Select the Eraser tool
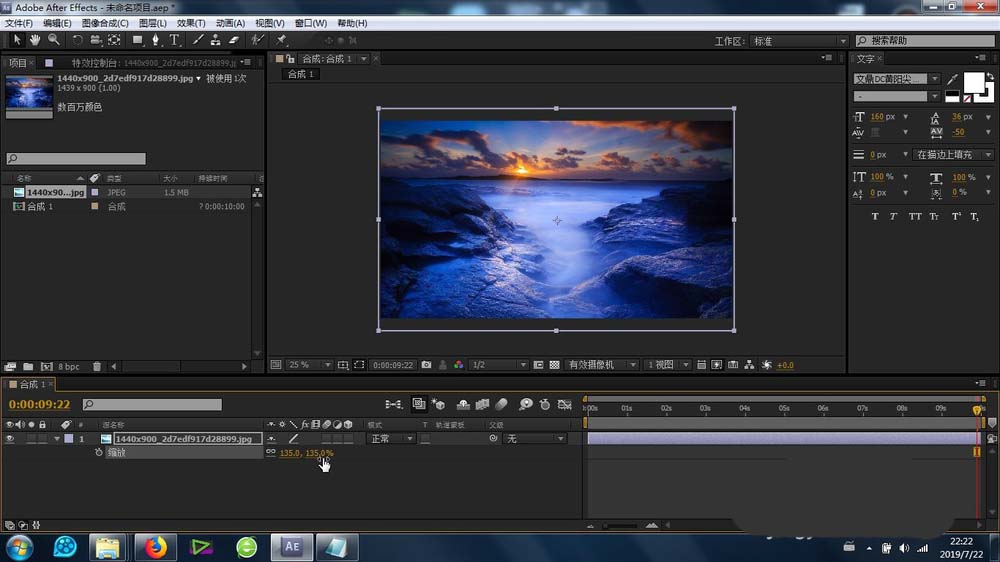Viewport: 1000px width, 562px height. [x=234, y=40]
